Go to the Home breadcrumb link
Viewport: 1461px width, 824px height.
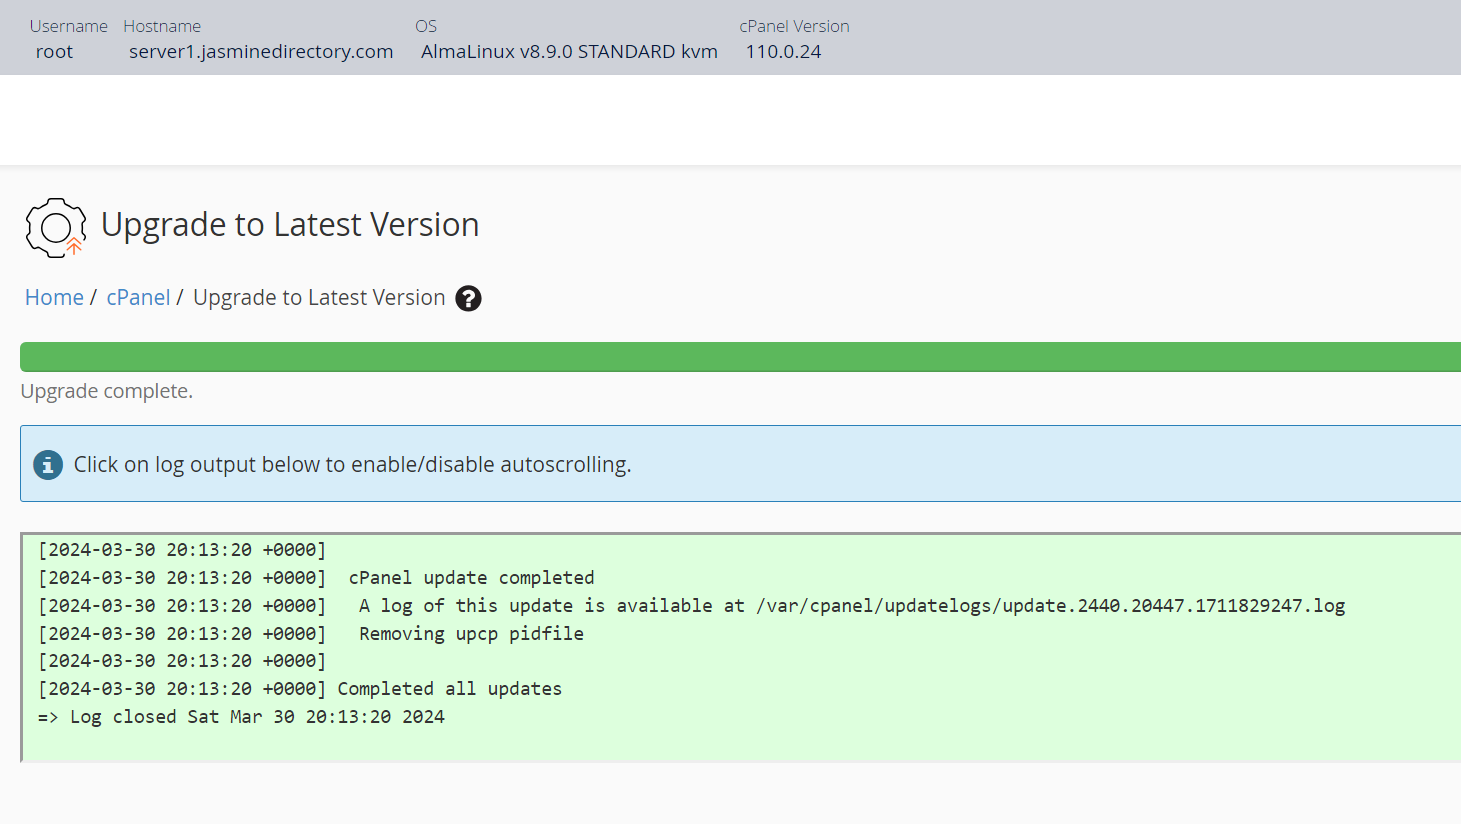pos(54,298)
